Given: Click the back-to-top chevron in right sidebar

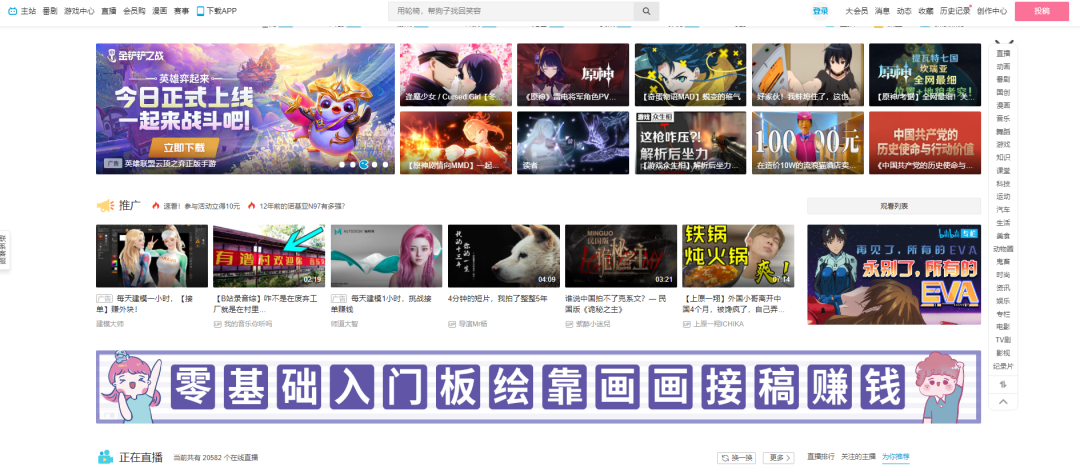Looking at the screenshot, I should click(1003, 402).
